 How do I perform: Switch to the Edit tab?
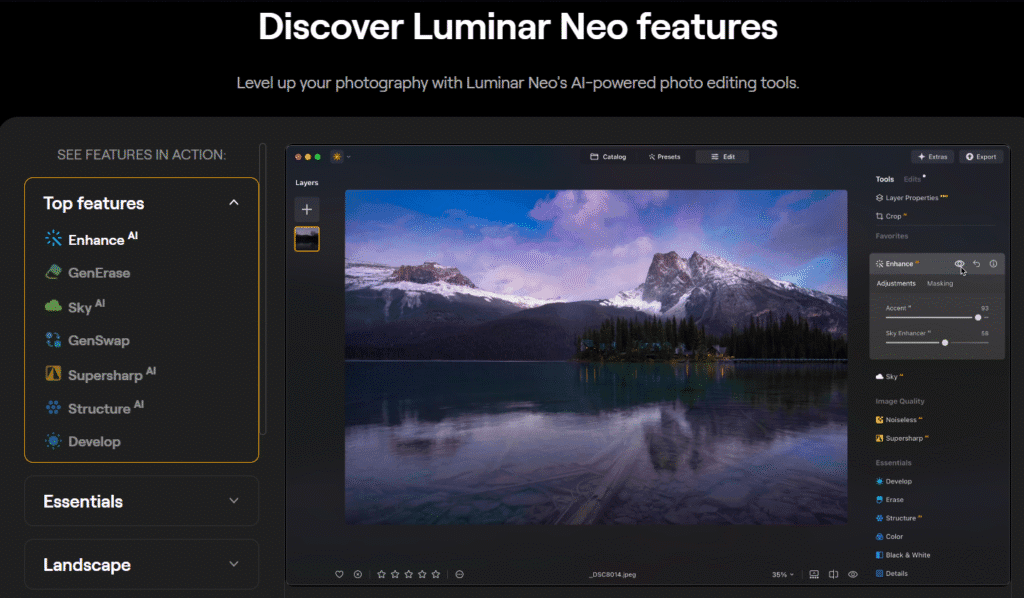pyautogui.click(x=723, y=157)
